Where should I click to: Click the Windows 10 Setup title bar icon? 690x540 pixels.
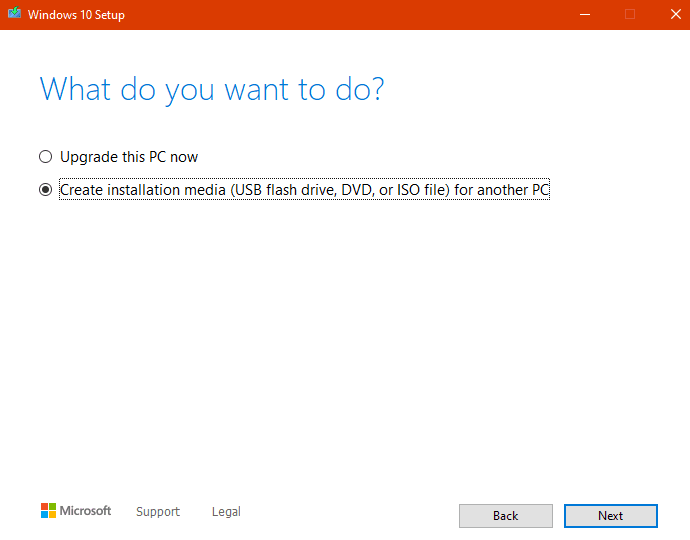[15, 13]
